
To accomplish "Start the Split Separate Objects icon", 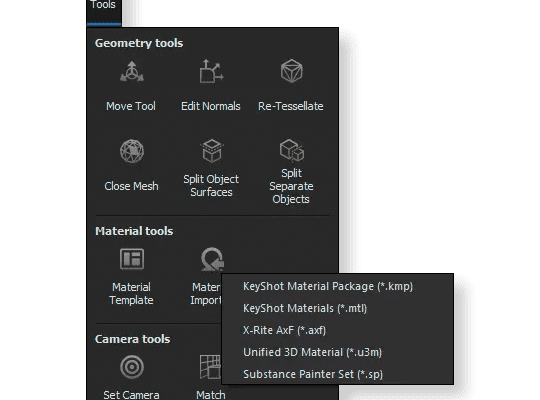I will 291,150.
